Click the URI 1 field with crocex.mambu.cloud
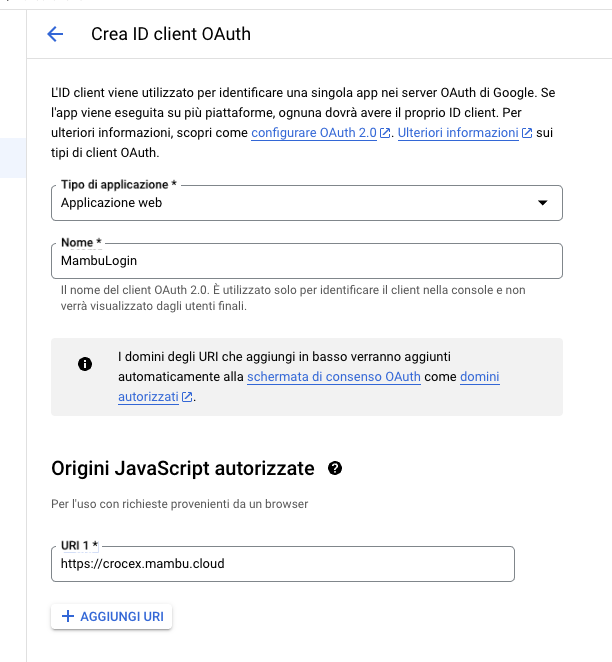Screen dimensions: 612x662 tap(283, 564)
